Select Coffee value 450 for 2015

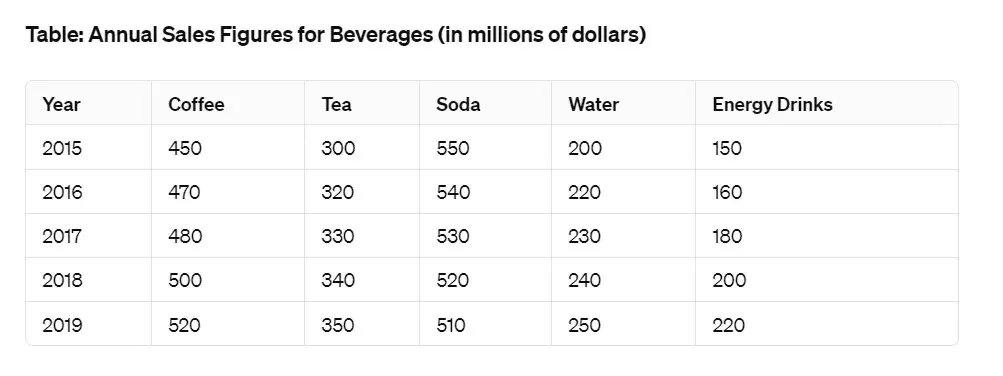click(x=185, y=148)
